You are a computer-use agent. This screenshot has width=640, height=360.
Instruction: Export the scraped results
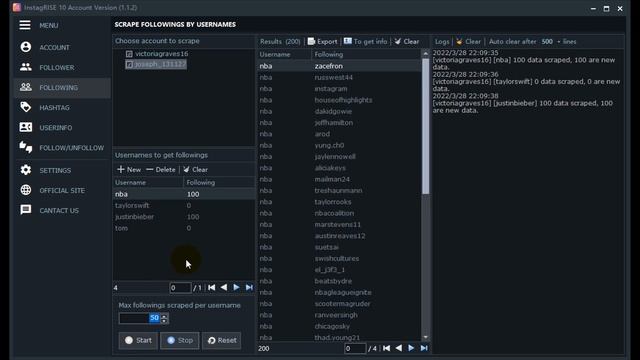pyautogui.click(x=322, y=42)
